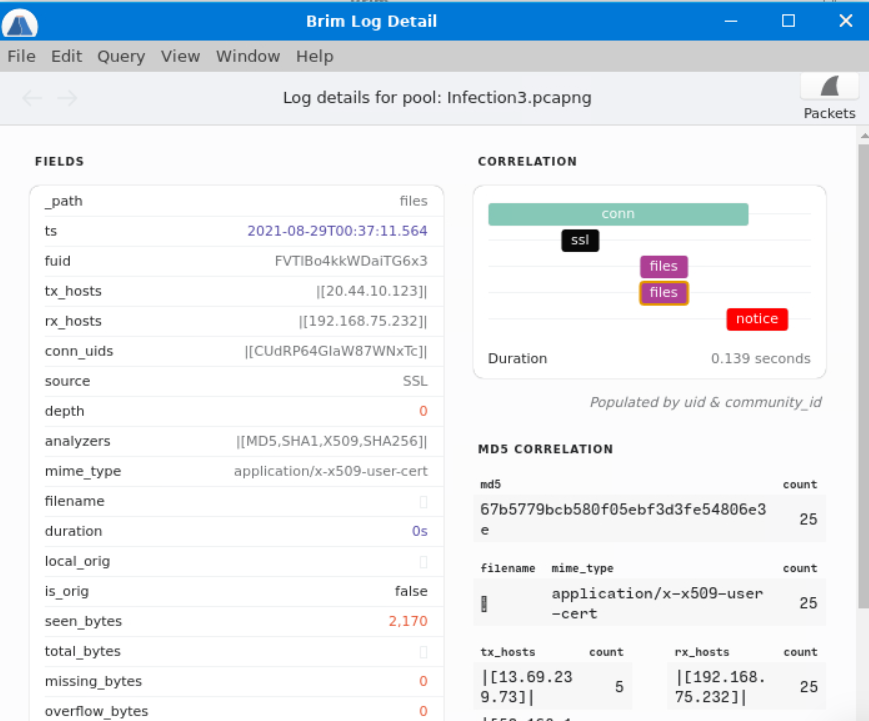Click the md5 row count 25
Viewport: 869px width, 721px height.
tap(808, 519)
